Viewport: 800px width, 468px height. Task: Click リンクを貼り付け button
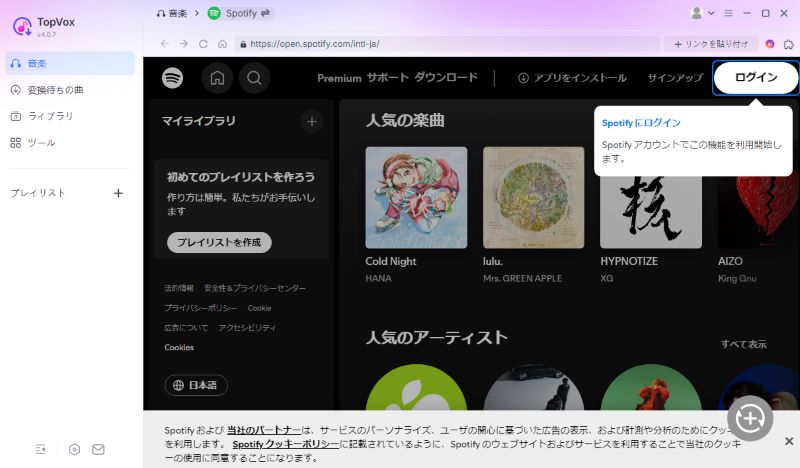[711, 44]
